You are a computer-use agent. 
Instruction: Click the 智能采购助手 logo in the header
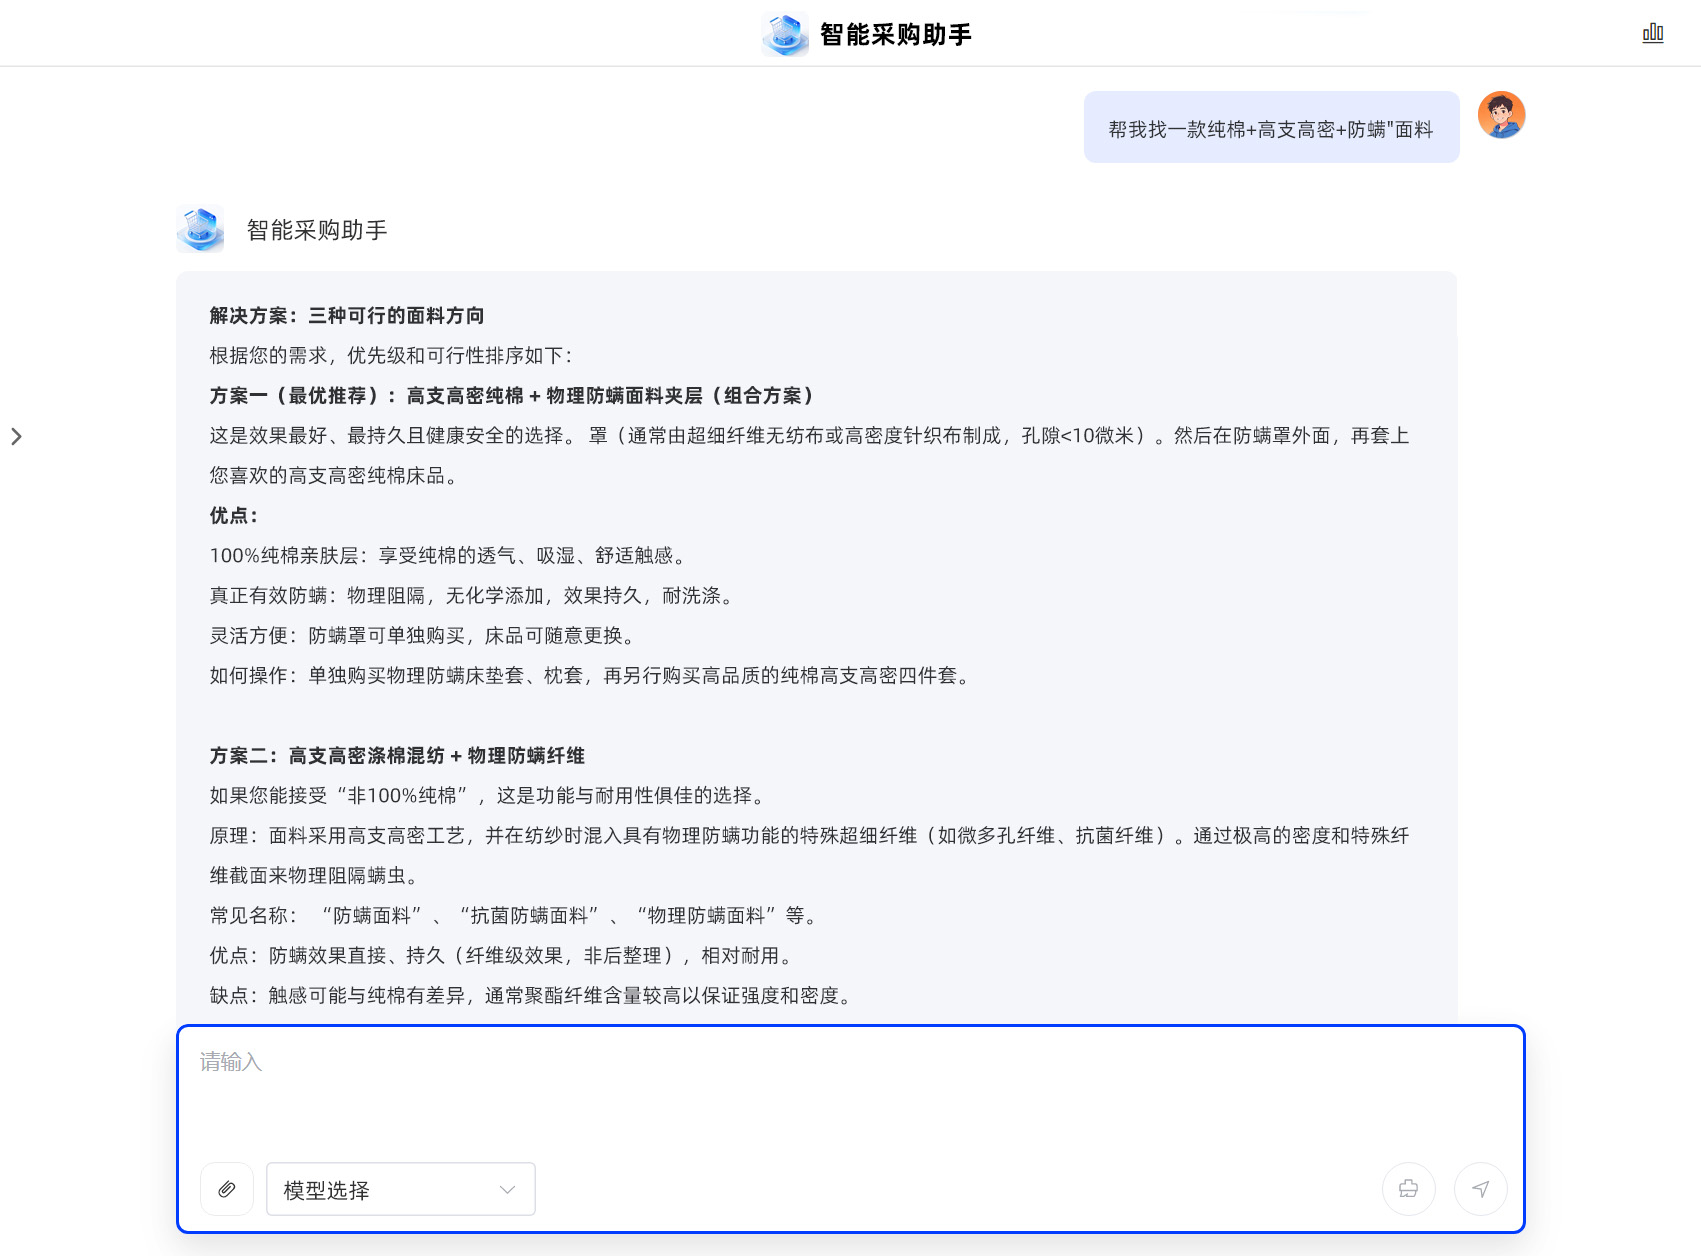click(785, 33)
